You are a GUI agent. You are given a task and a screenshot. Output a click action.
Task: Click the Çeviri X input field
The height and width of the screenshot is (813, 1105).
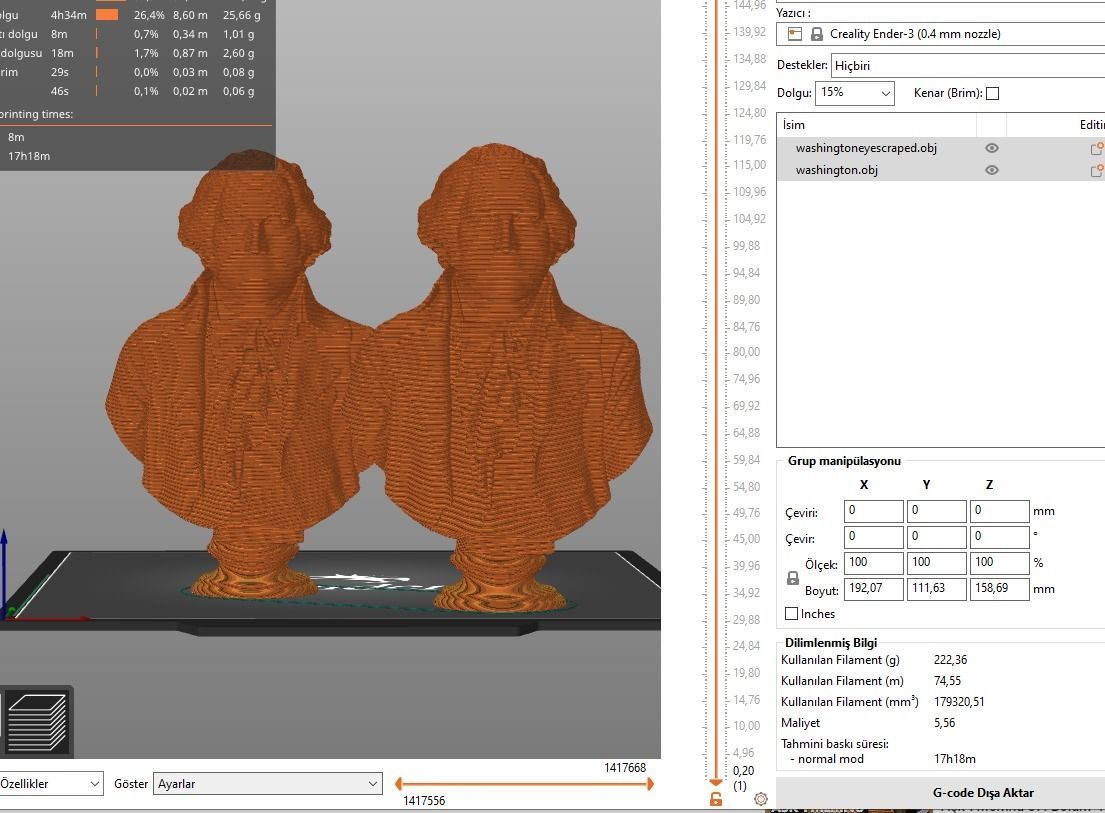(873, 511)
